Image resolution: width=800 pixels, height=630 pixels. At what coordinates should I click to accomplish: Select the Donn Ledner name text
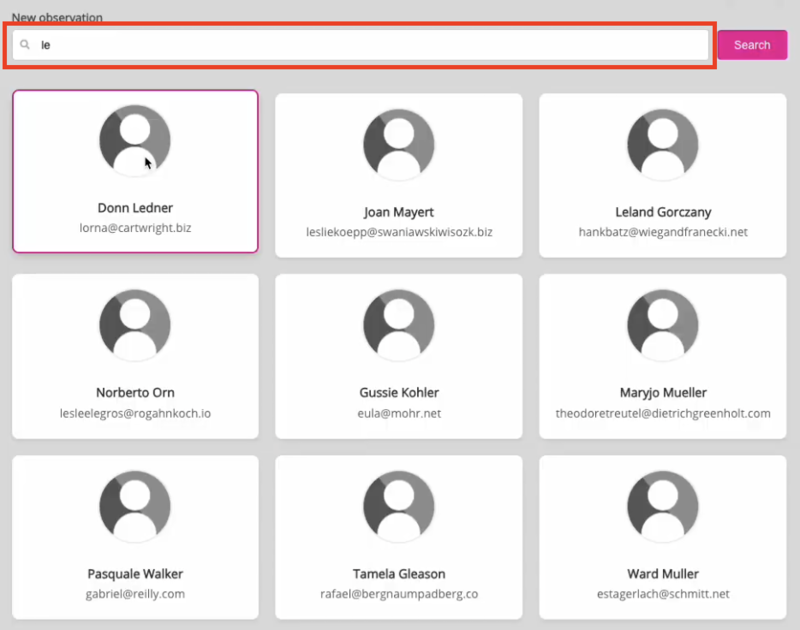135,208
